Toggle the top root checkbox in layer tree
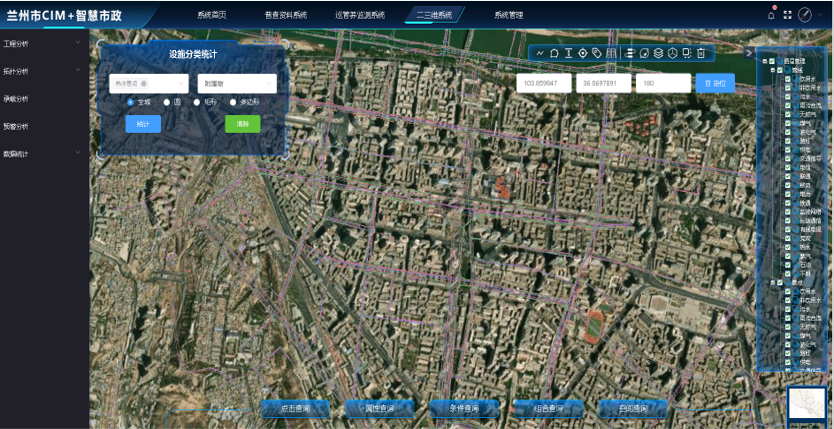 click(772, 61)
